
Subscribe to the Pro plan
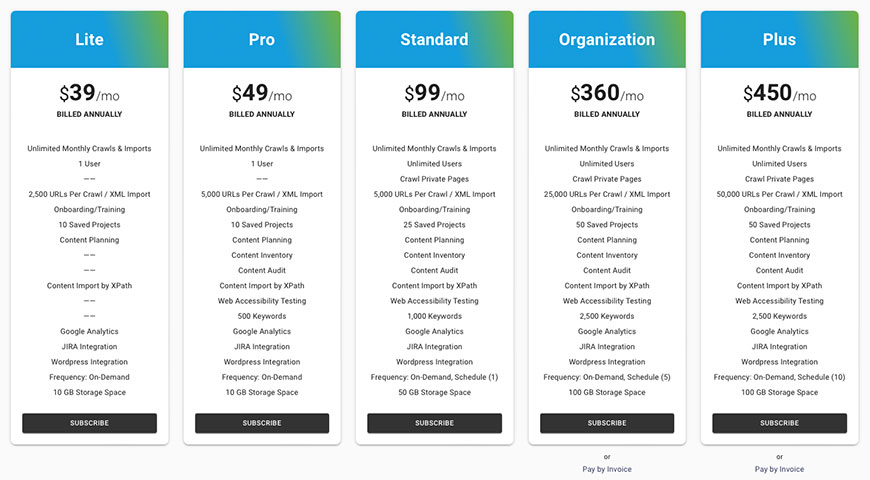262,423
